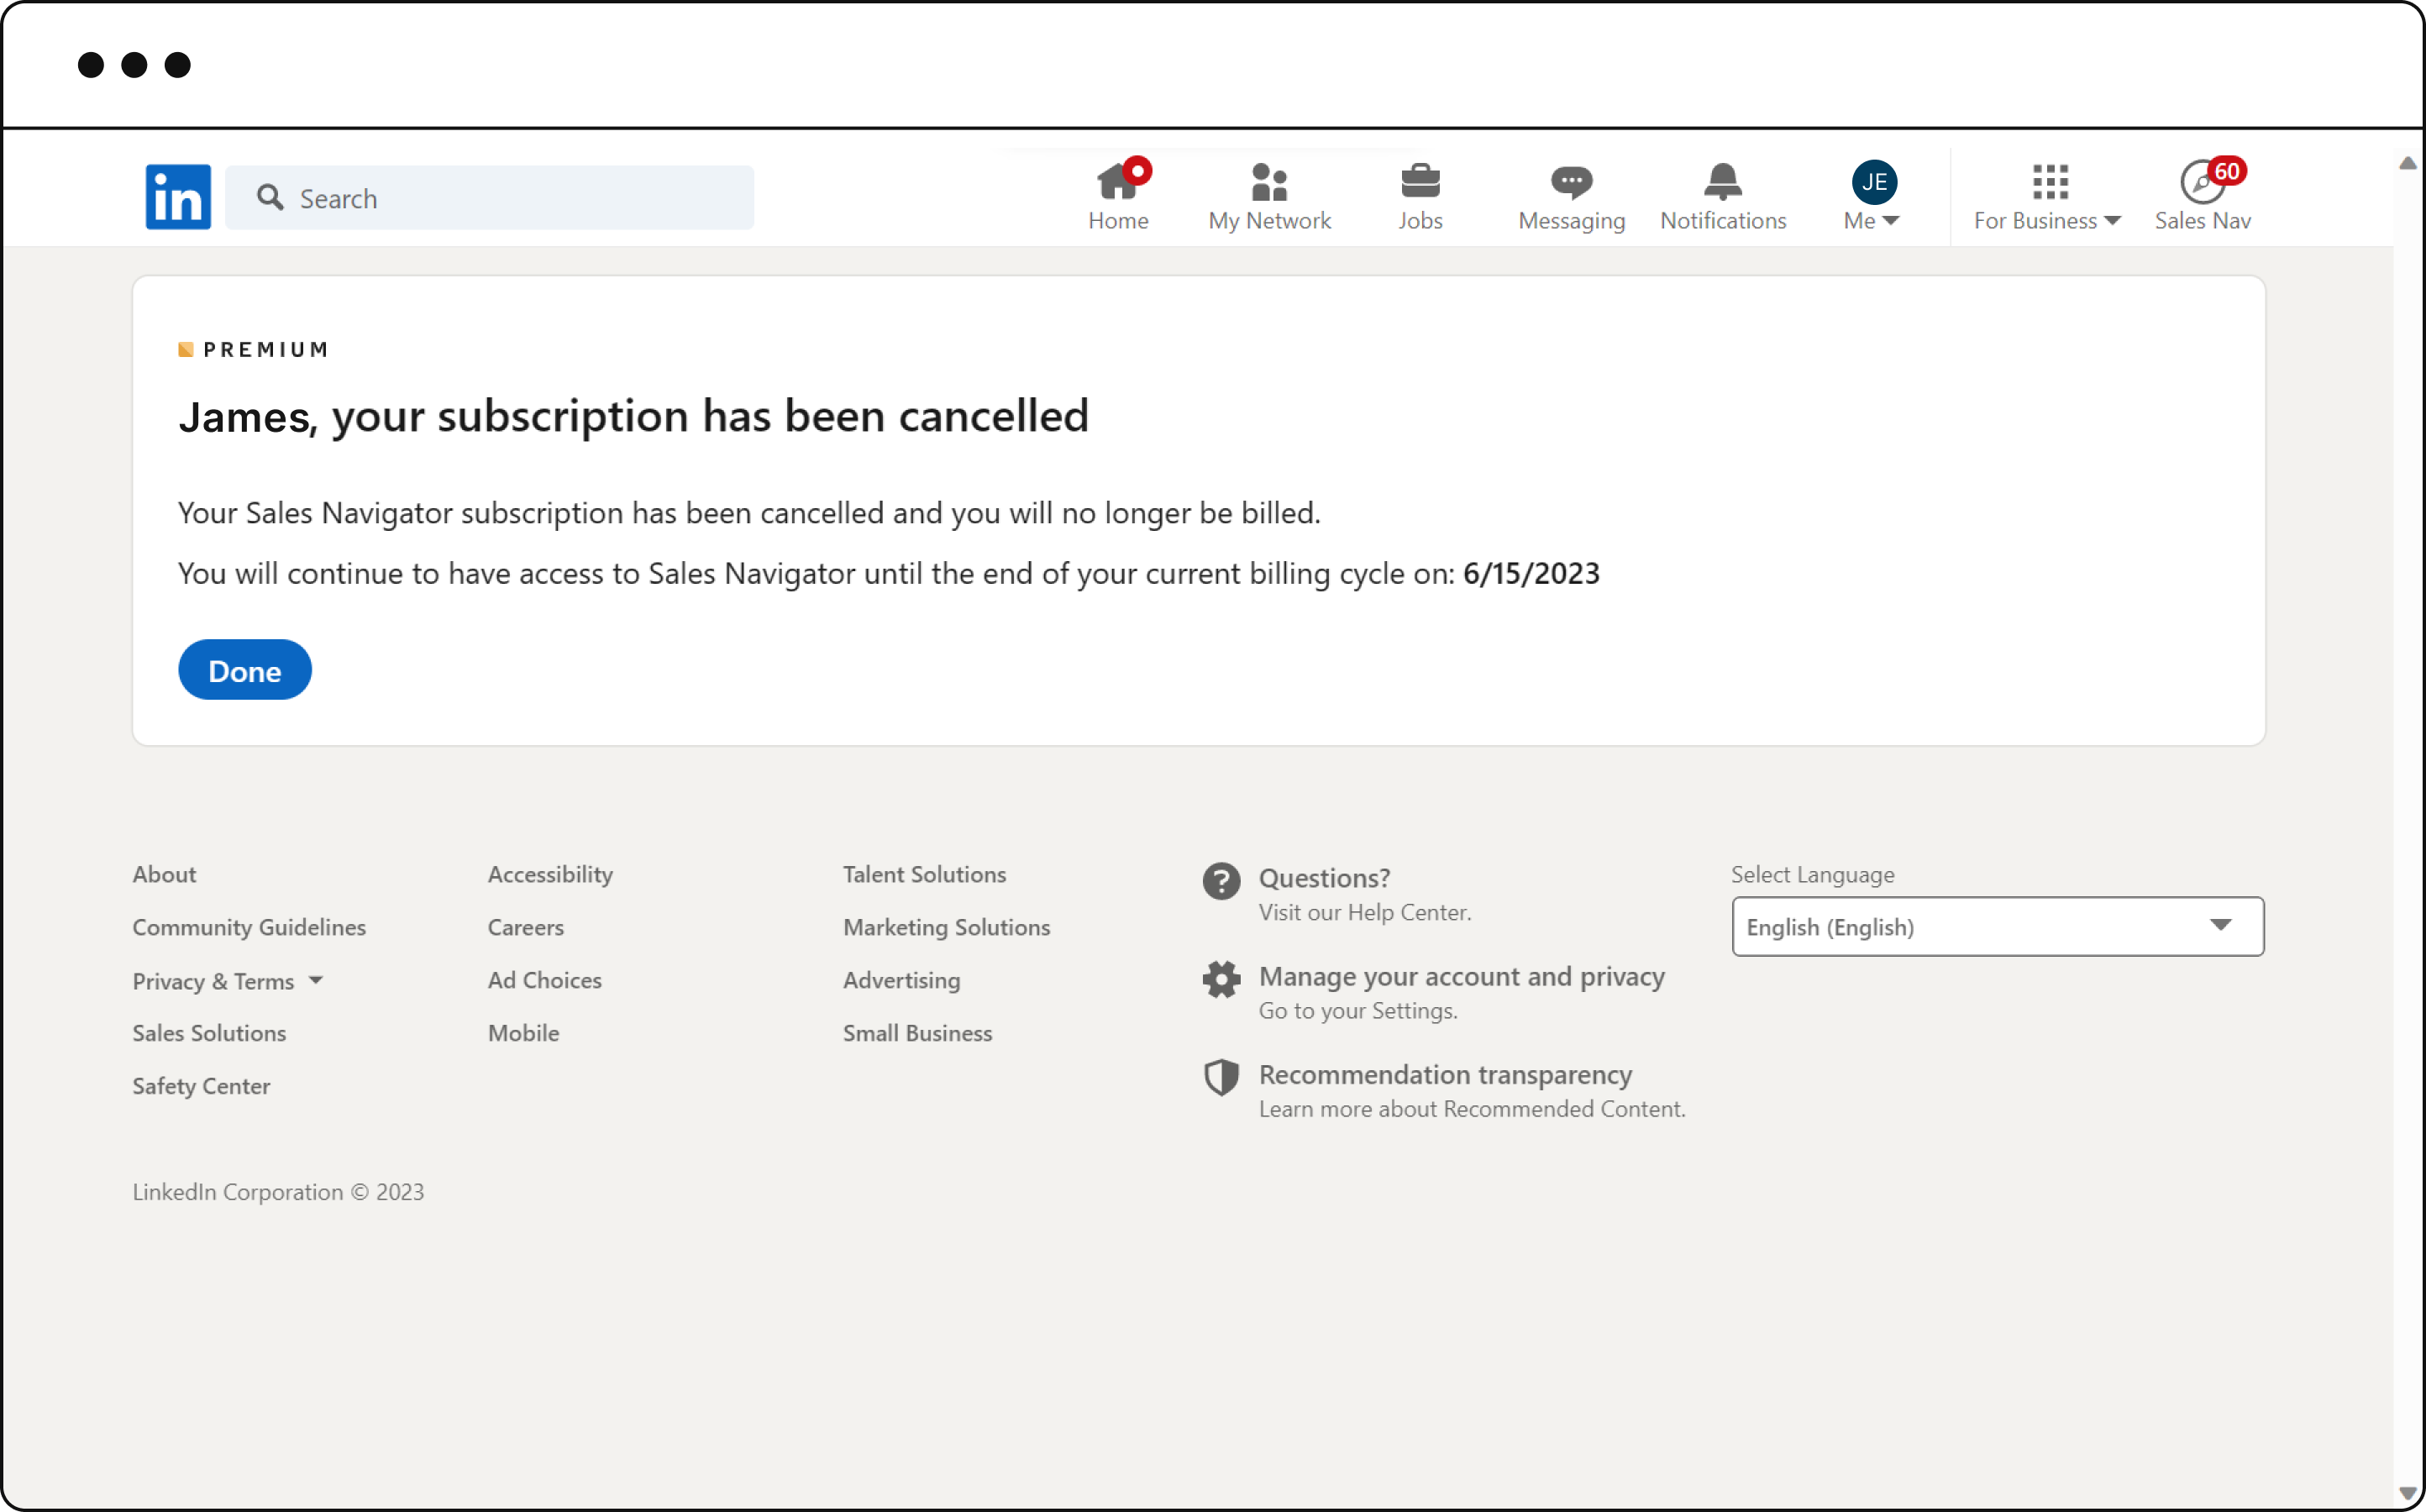Click the Questions help circle icon
Viewport: 2426px width, 1512px height.
tap(1221, 881)
